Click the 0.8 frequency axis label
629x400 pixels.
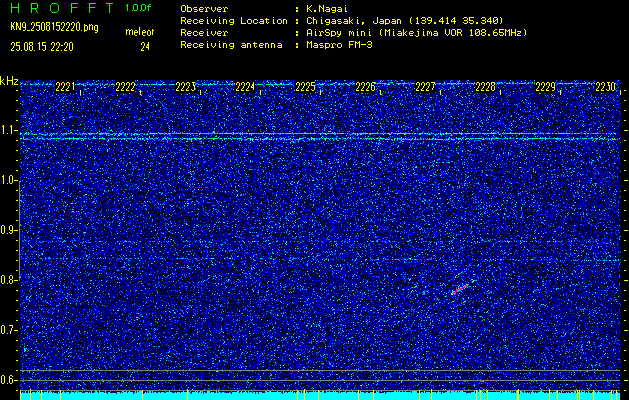(x=9, y=280)
